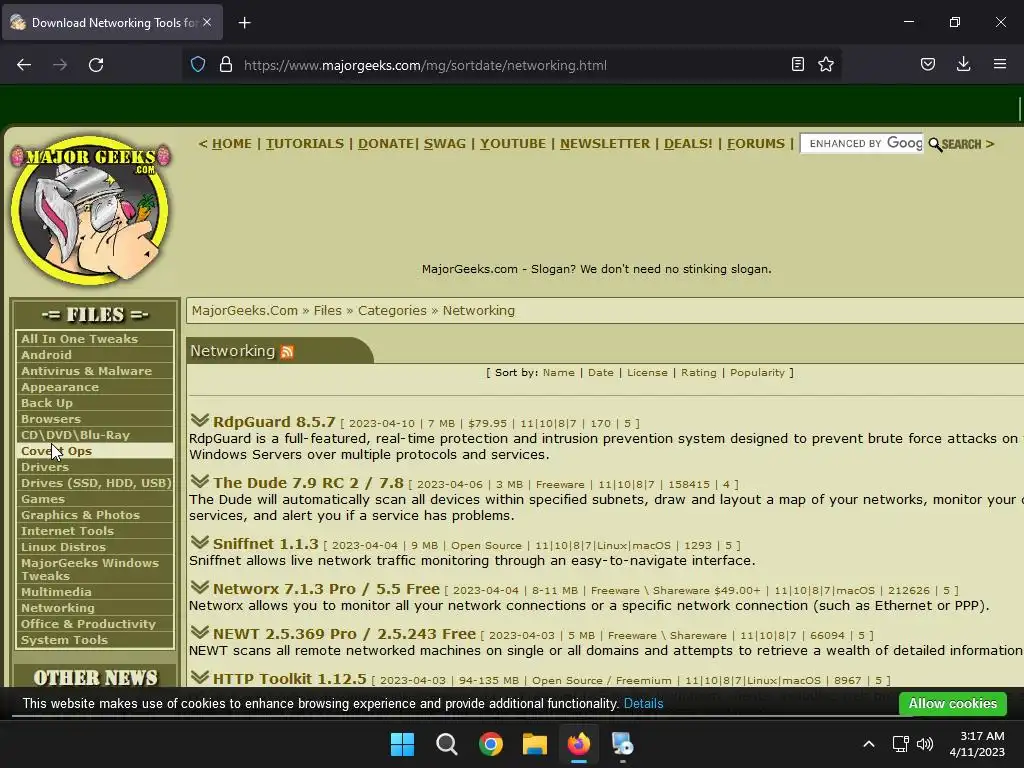Show hidden system tray icons
This screenshot has width=1024, height=768.
pos(869,744)
